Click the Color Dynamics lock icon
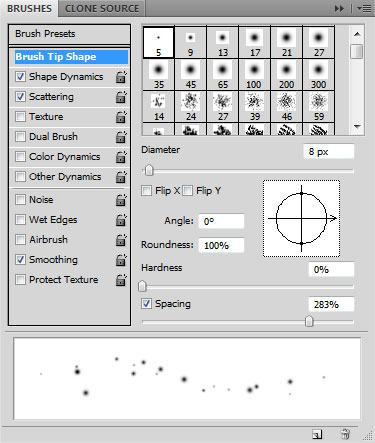 pos(121,157)
